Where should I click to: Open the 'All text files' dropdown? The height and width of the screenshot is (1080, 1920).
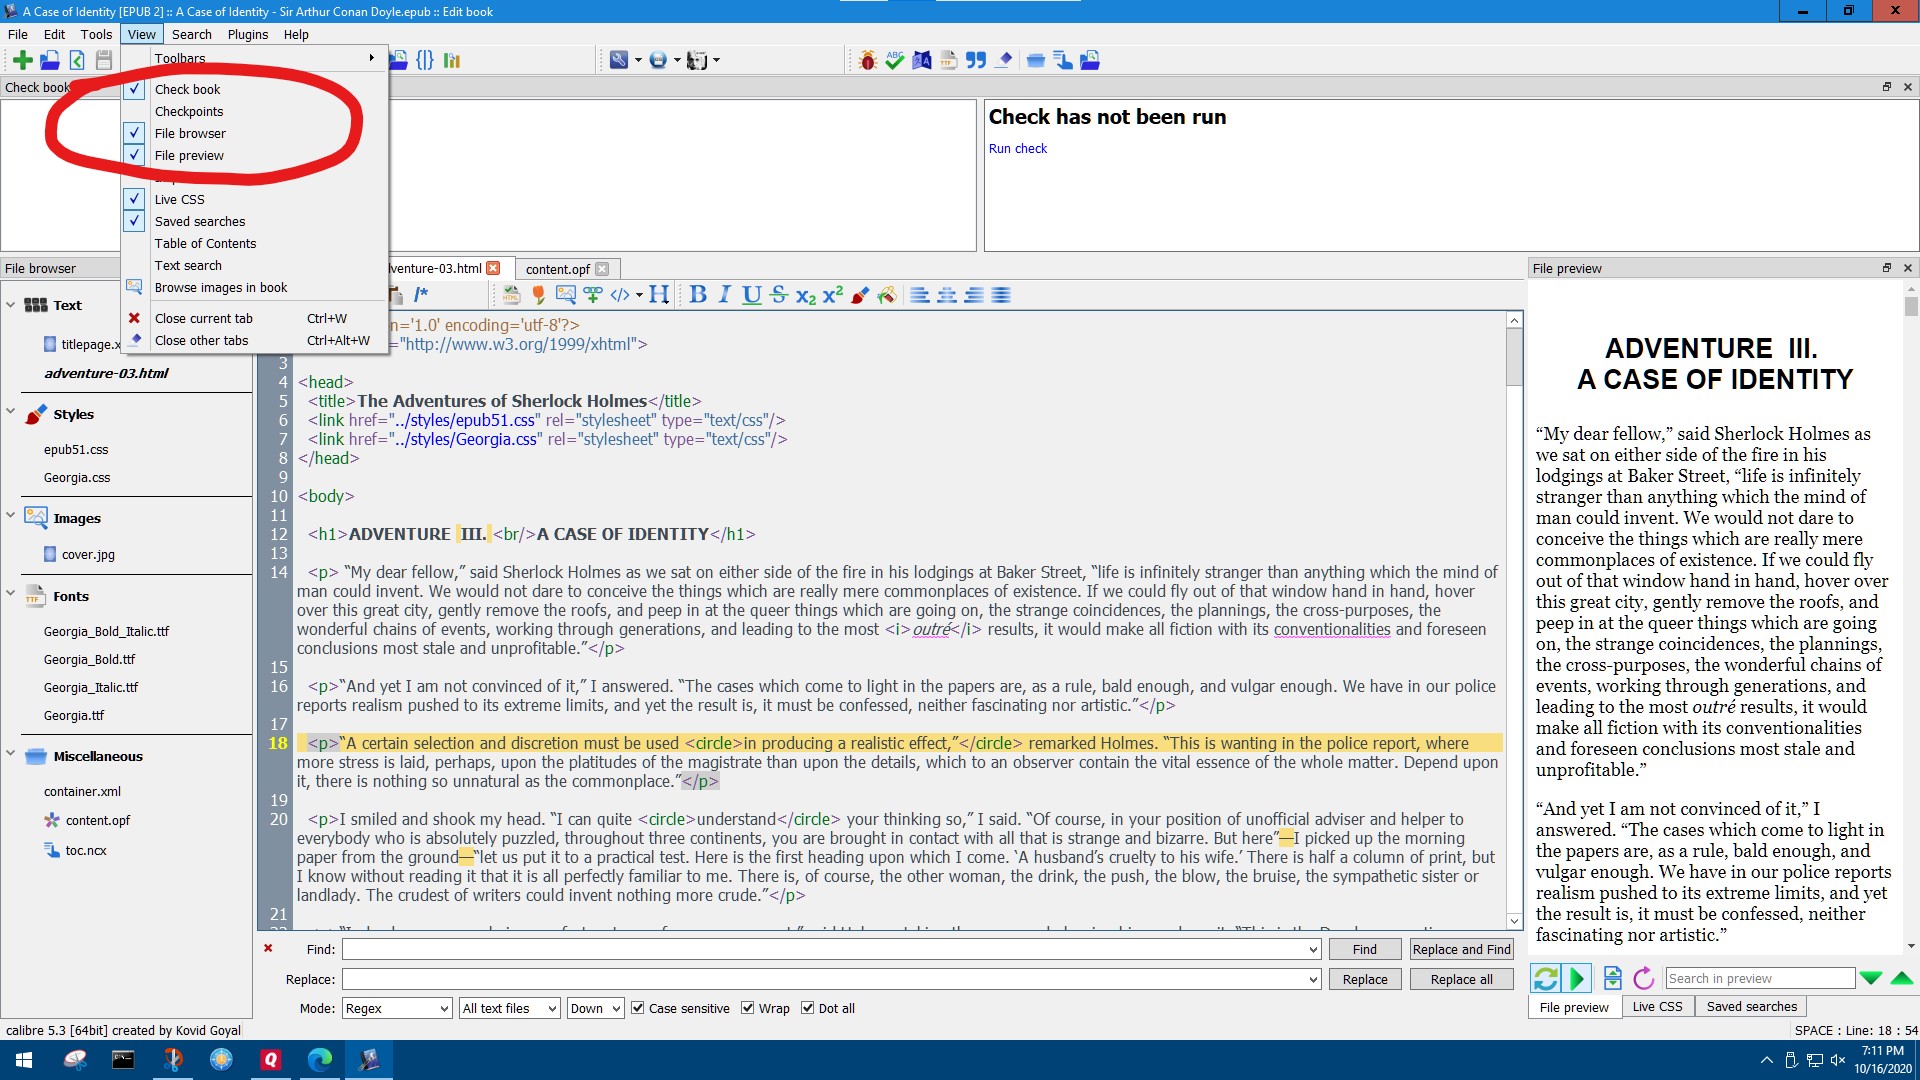(x=509, y=1008)
